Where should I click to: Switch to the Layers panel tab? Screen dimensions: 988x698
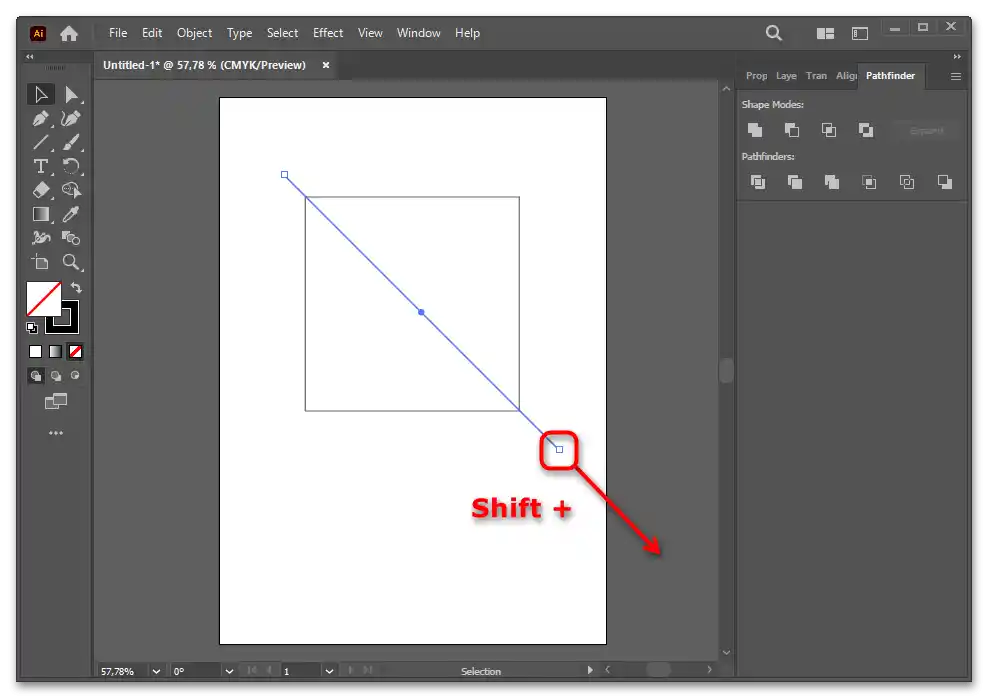786,76
